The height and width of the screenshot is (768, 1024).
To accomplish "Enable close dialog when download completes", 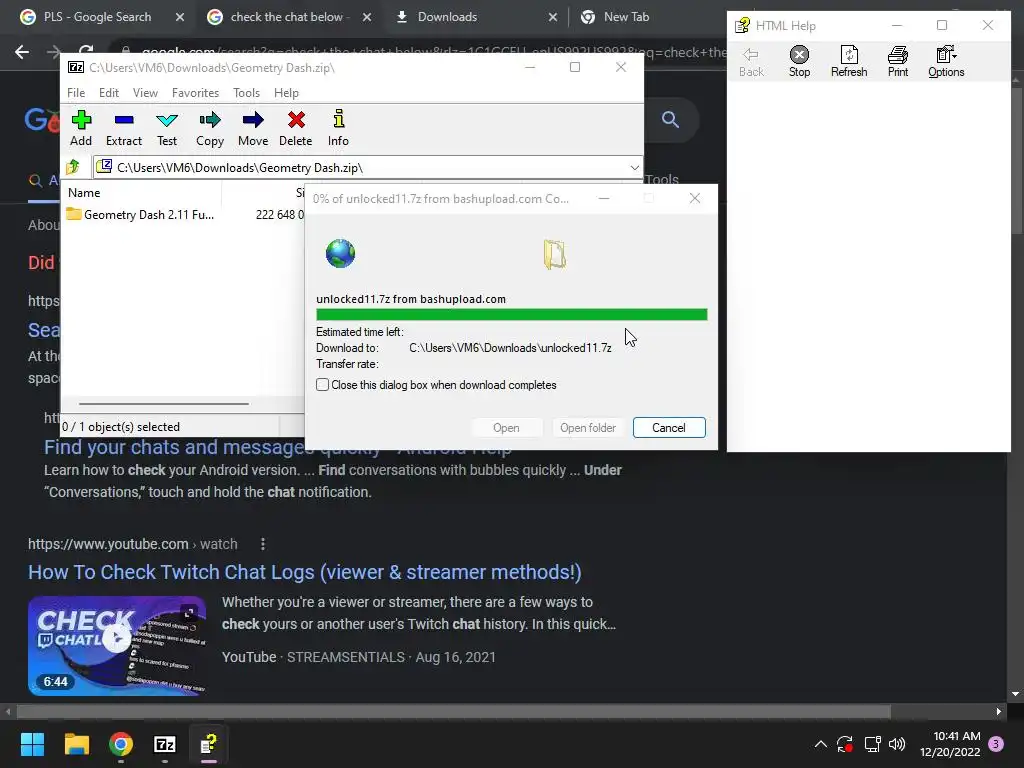I will click(x=323, y=385).
